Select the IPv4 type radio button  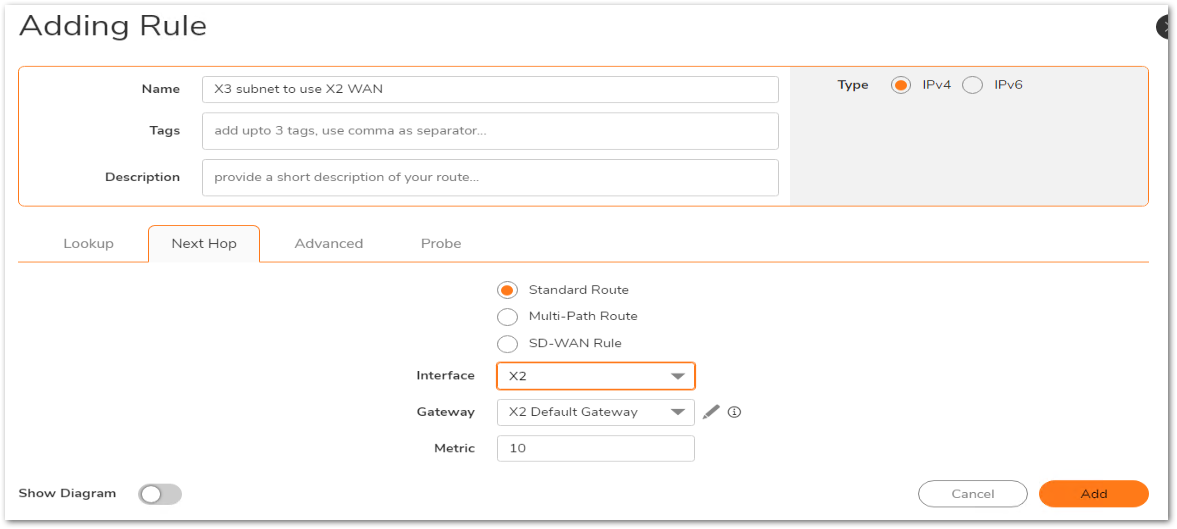click(901, 85)
